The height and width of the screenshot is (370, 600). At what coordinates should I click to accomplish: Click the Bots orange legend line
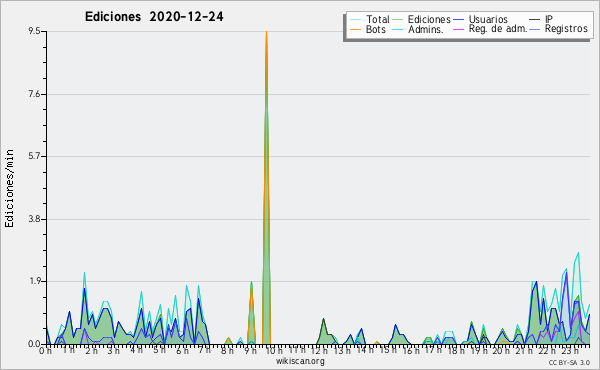(355, 29)
